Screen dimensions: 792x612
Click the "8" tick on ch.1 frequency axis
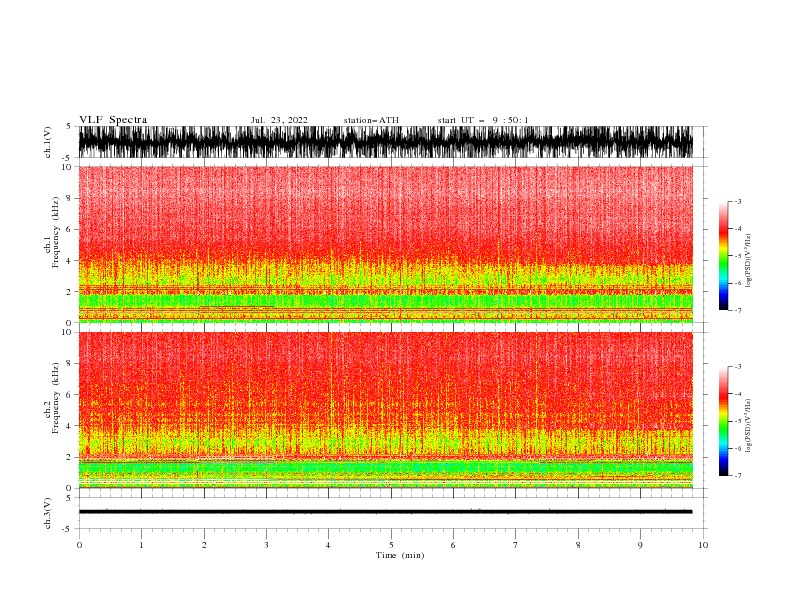(69, 198)
